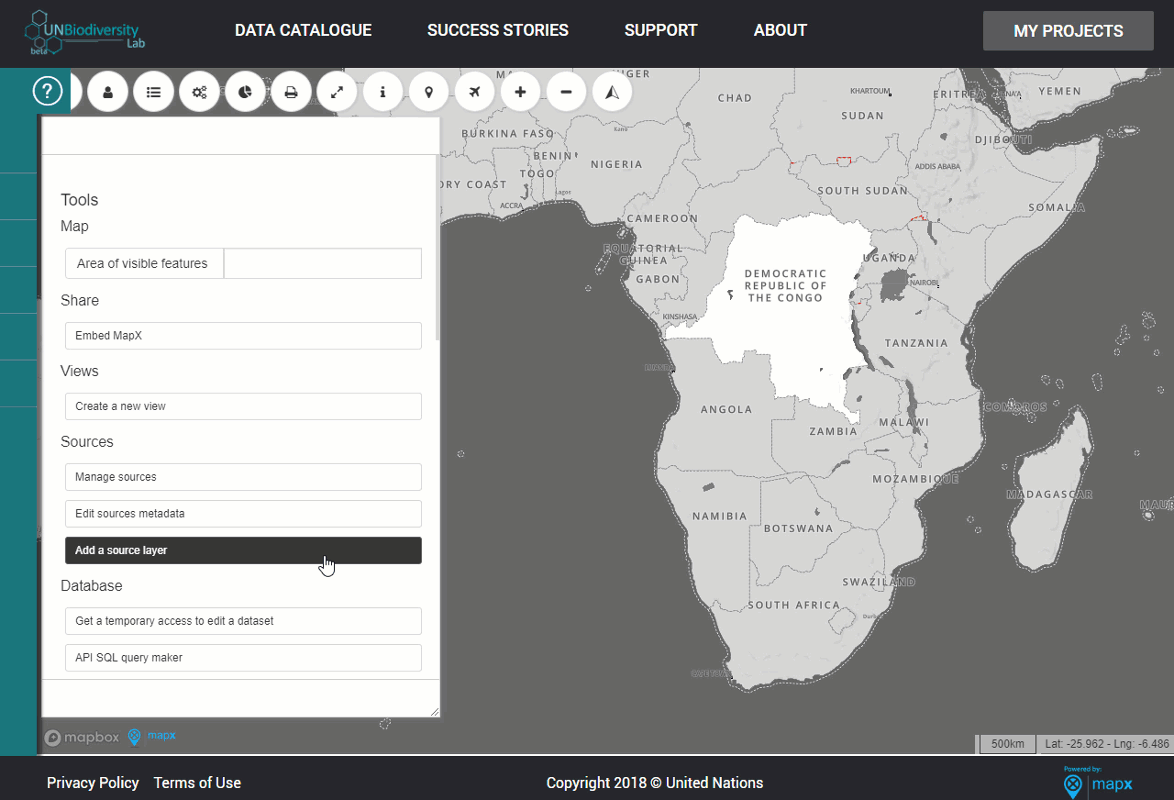Click Edit sources metadata button
1174x800 pixels.
point(243,514)
